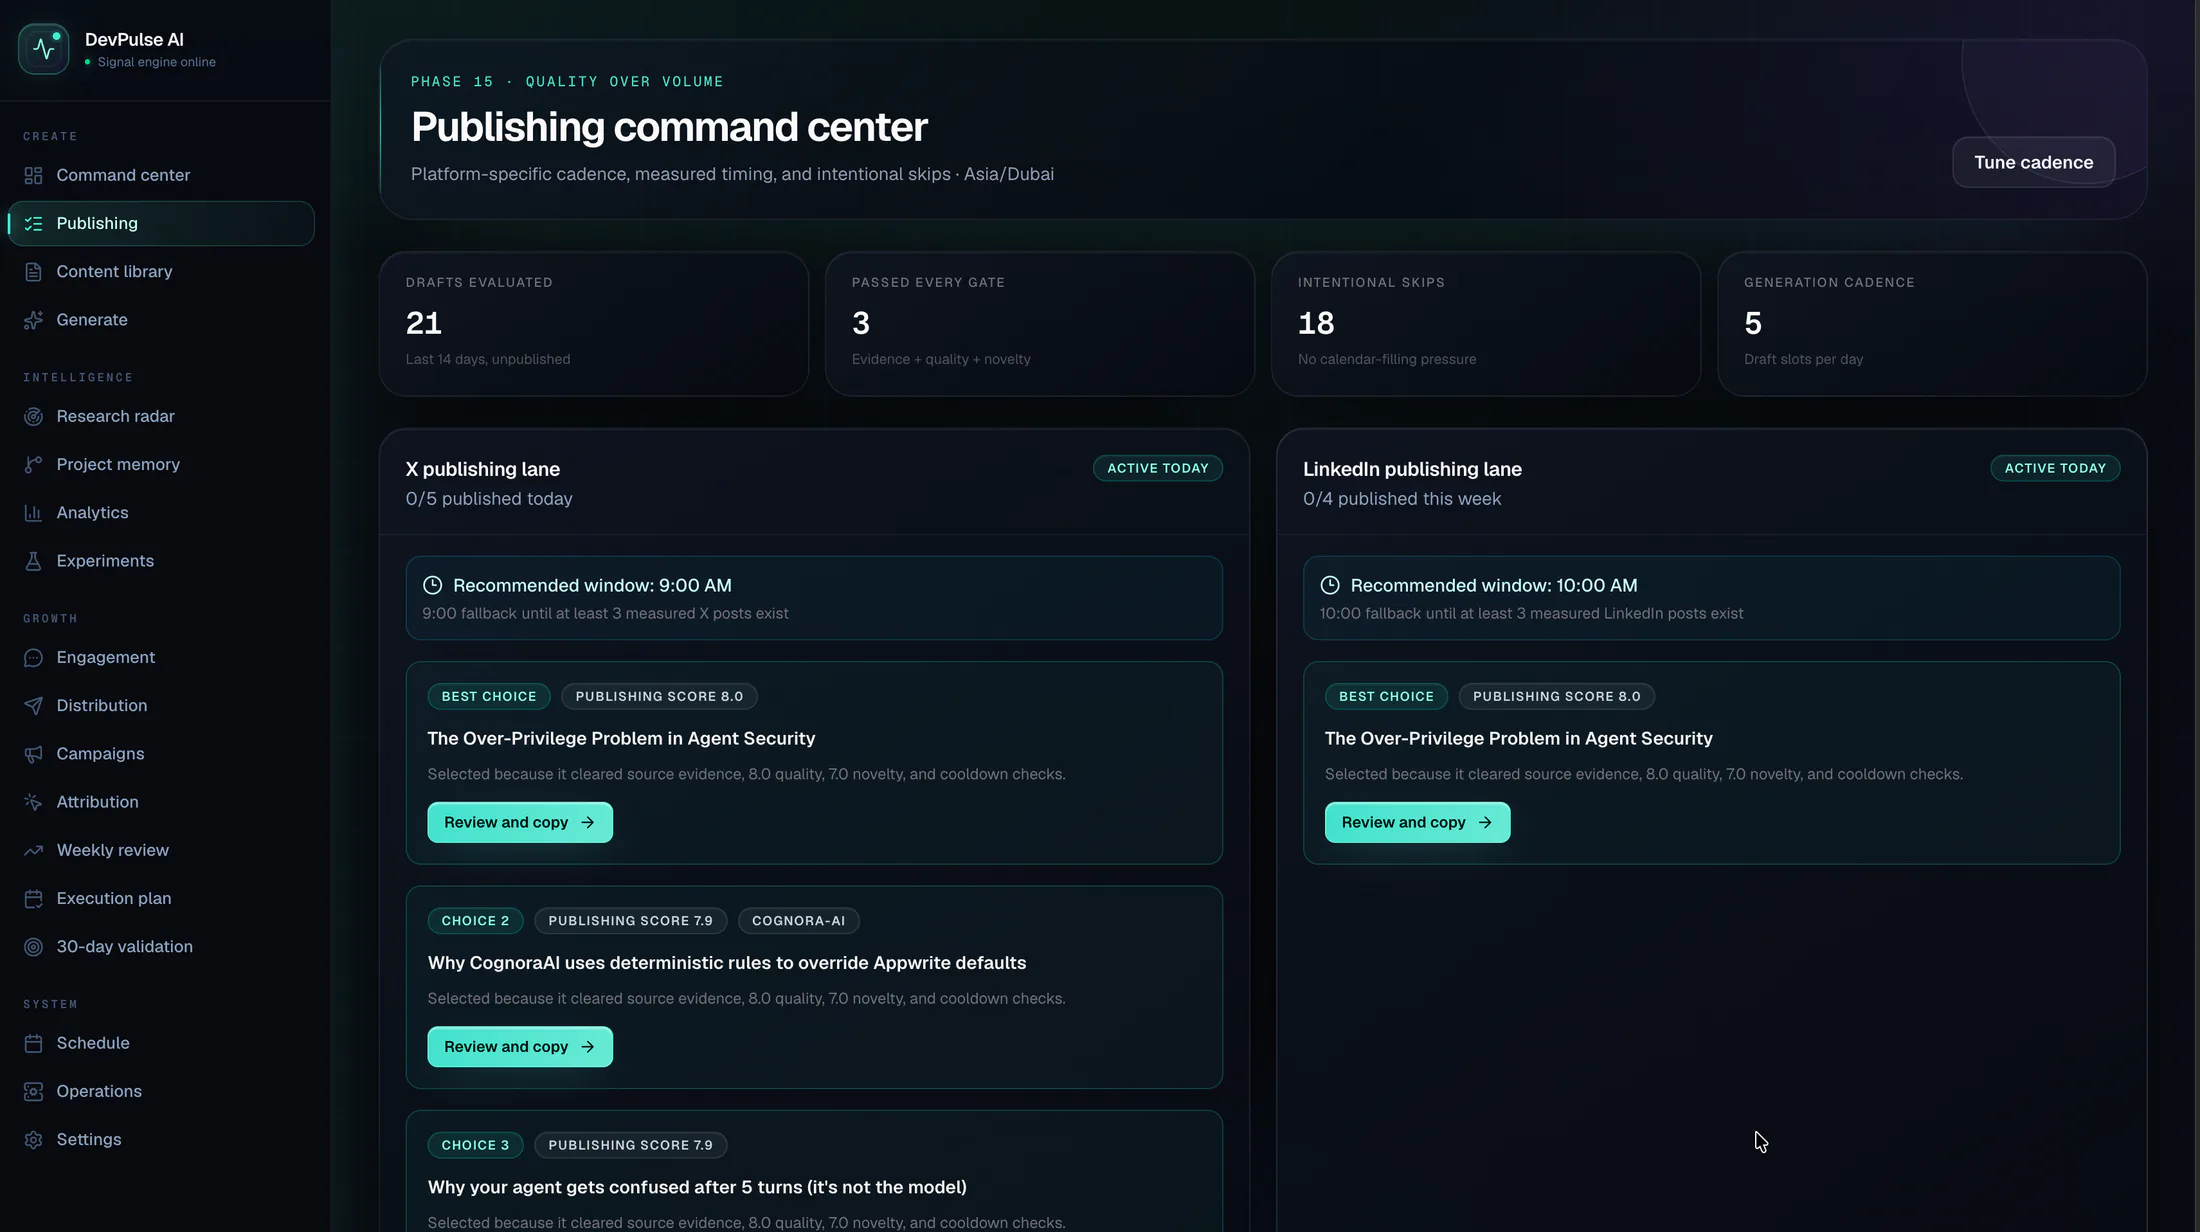Open Engagement in Growth section
This screenshot has width=2200, height=1232.
pyautogui.click(x=161, y=657)
